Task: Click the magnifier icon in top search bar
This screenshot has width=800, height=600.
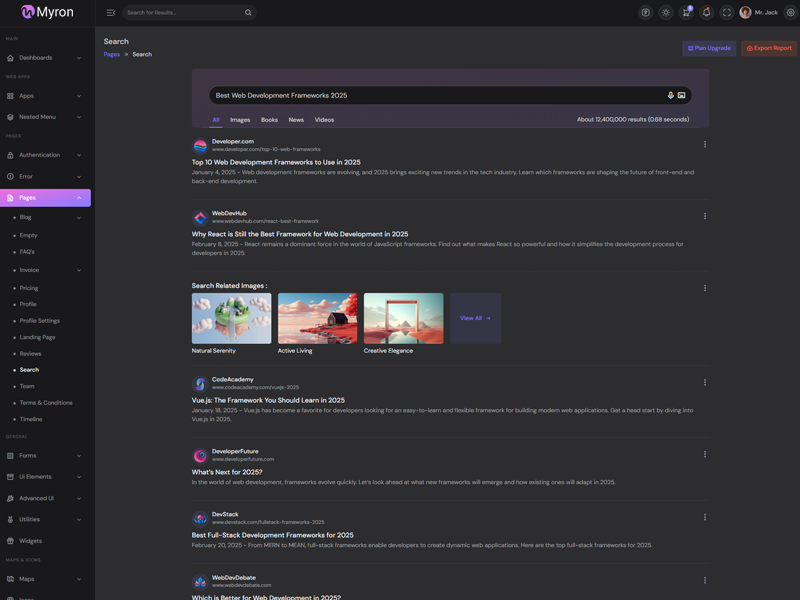Action: coord(248,13)
